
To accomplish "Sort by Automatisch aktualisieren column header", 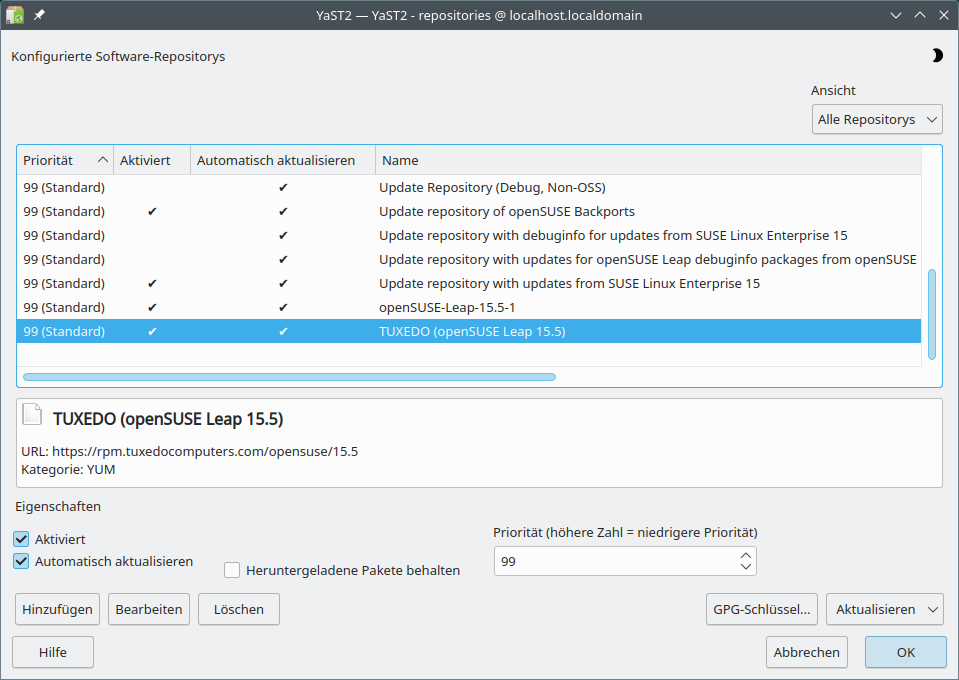I will 283,160.
